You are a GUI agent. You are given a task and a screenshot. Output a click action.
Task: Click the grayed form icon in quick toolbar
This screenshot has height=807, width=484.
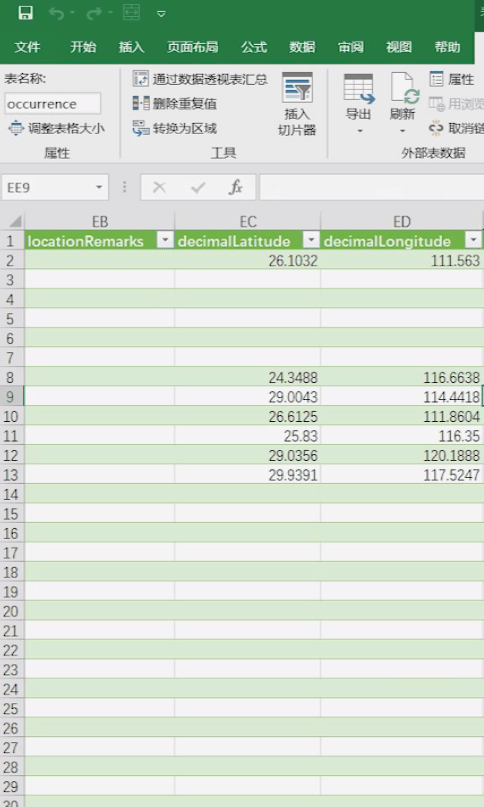click(x=131, y=12)
